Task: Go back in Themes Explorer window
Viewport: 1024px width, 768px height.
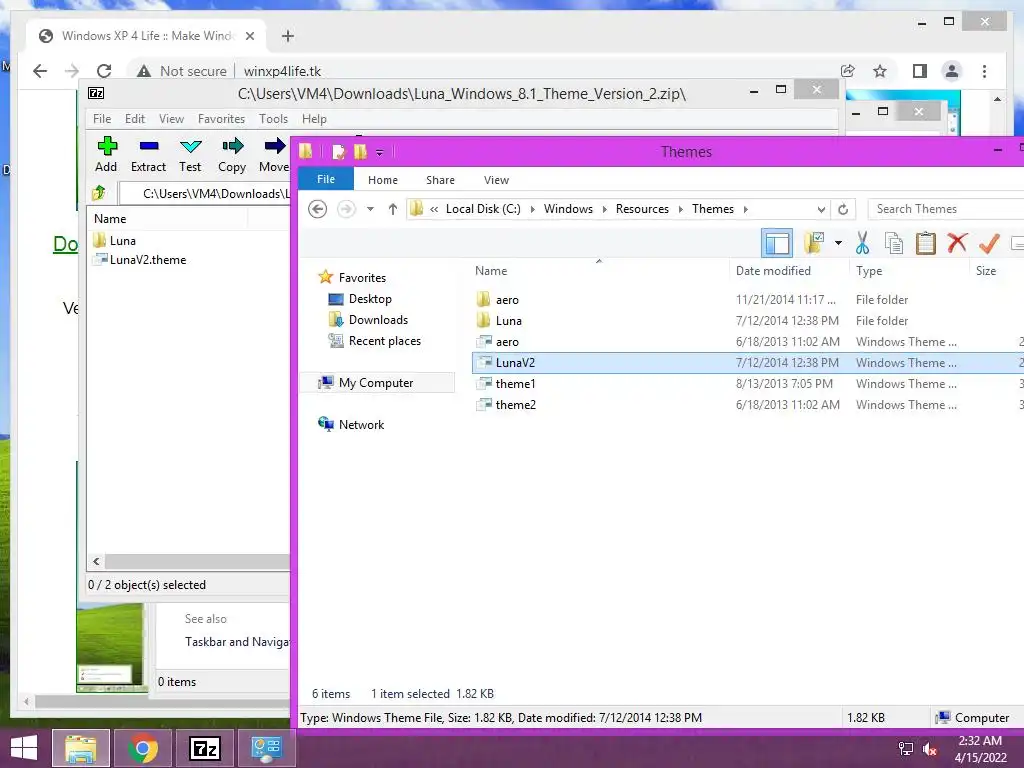Action: click(x=317, y=209)
